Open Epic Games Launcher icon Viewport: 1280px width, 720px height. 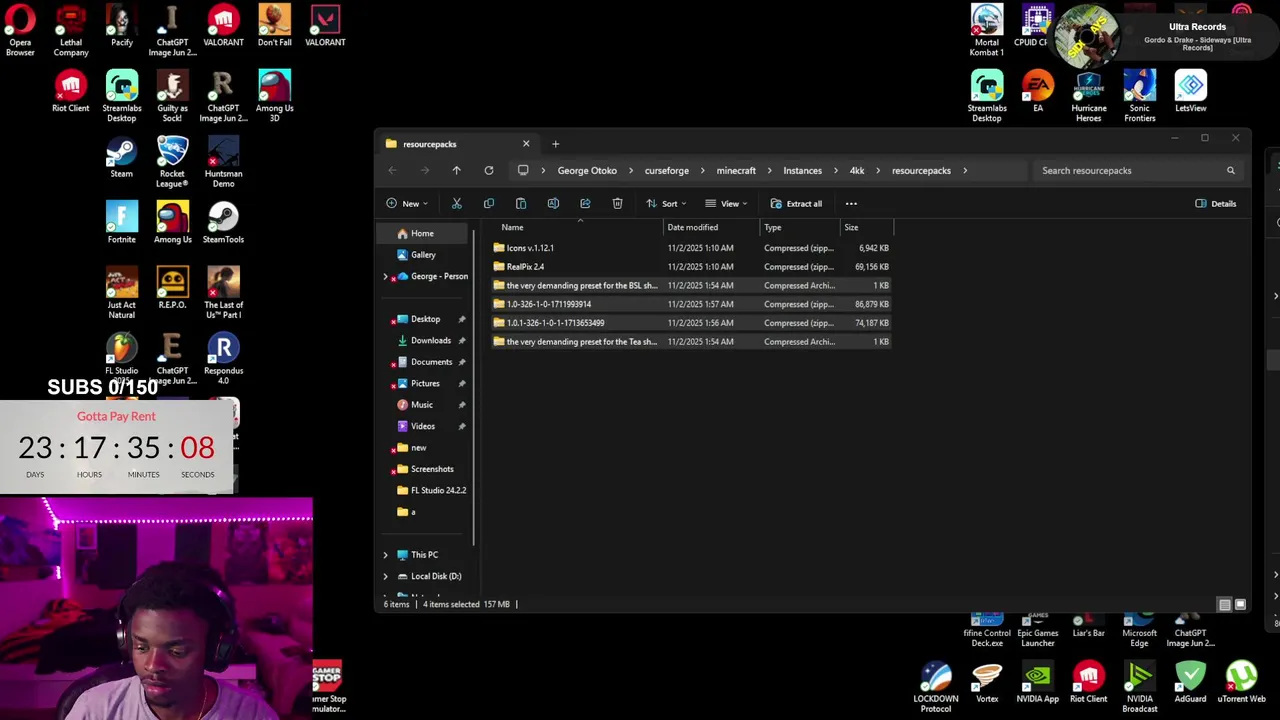coord(1037,631)
